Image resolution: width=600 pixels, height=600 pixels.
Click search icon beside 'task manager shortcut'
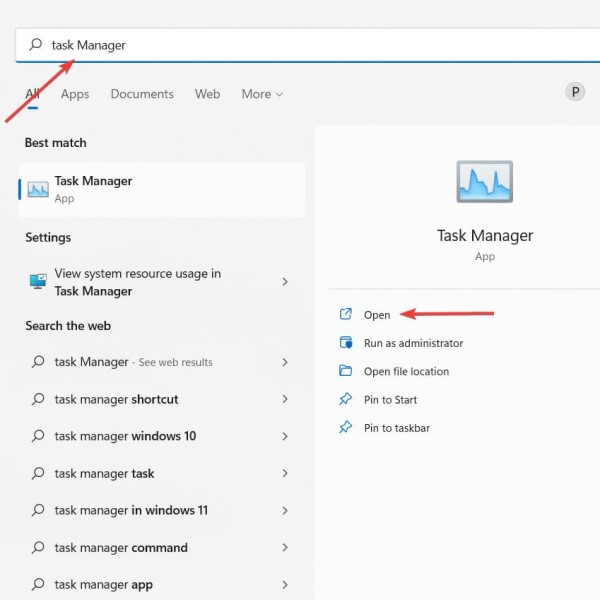click(x=38, y=399)
